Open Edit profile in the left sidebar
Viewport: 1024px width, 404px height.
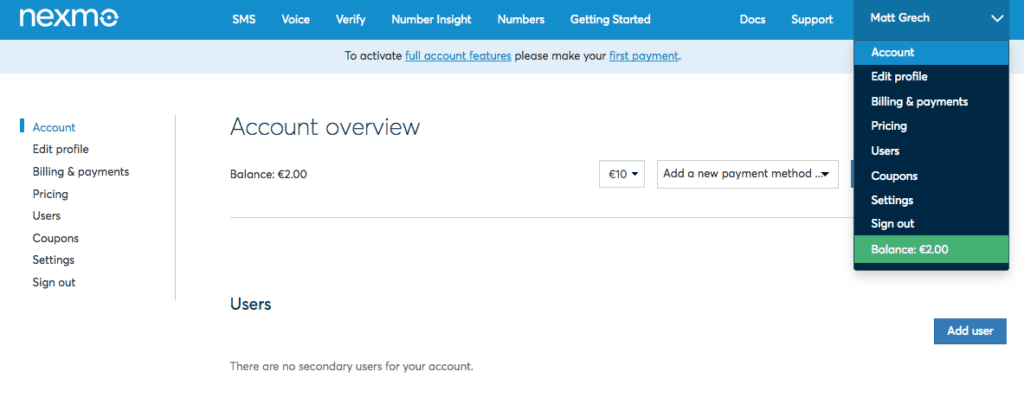pos(61,149)
